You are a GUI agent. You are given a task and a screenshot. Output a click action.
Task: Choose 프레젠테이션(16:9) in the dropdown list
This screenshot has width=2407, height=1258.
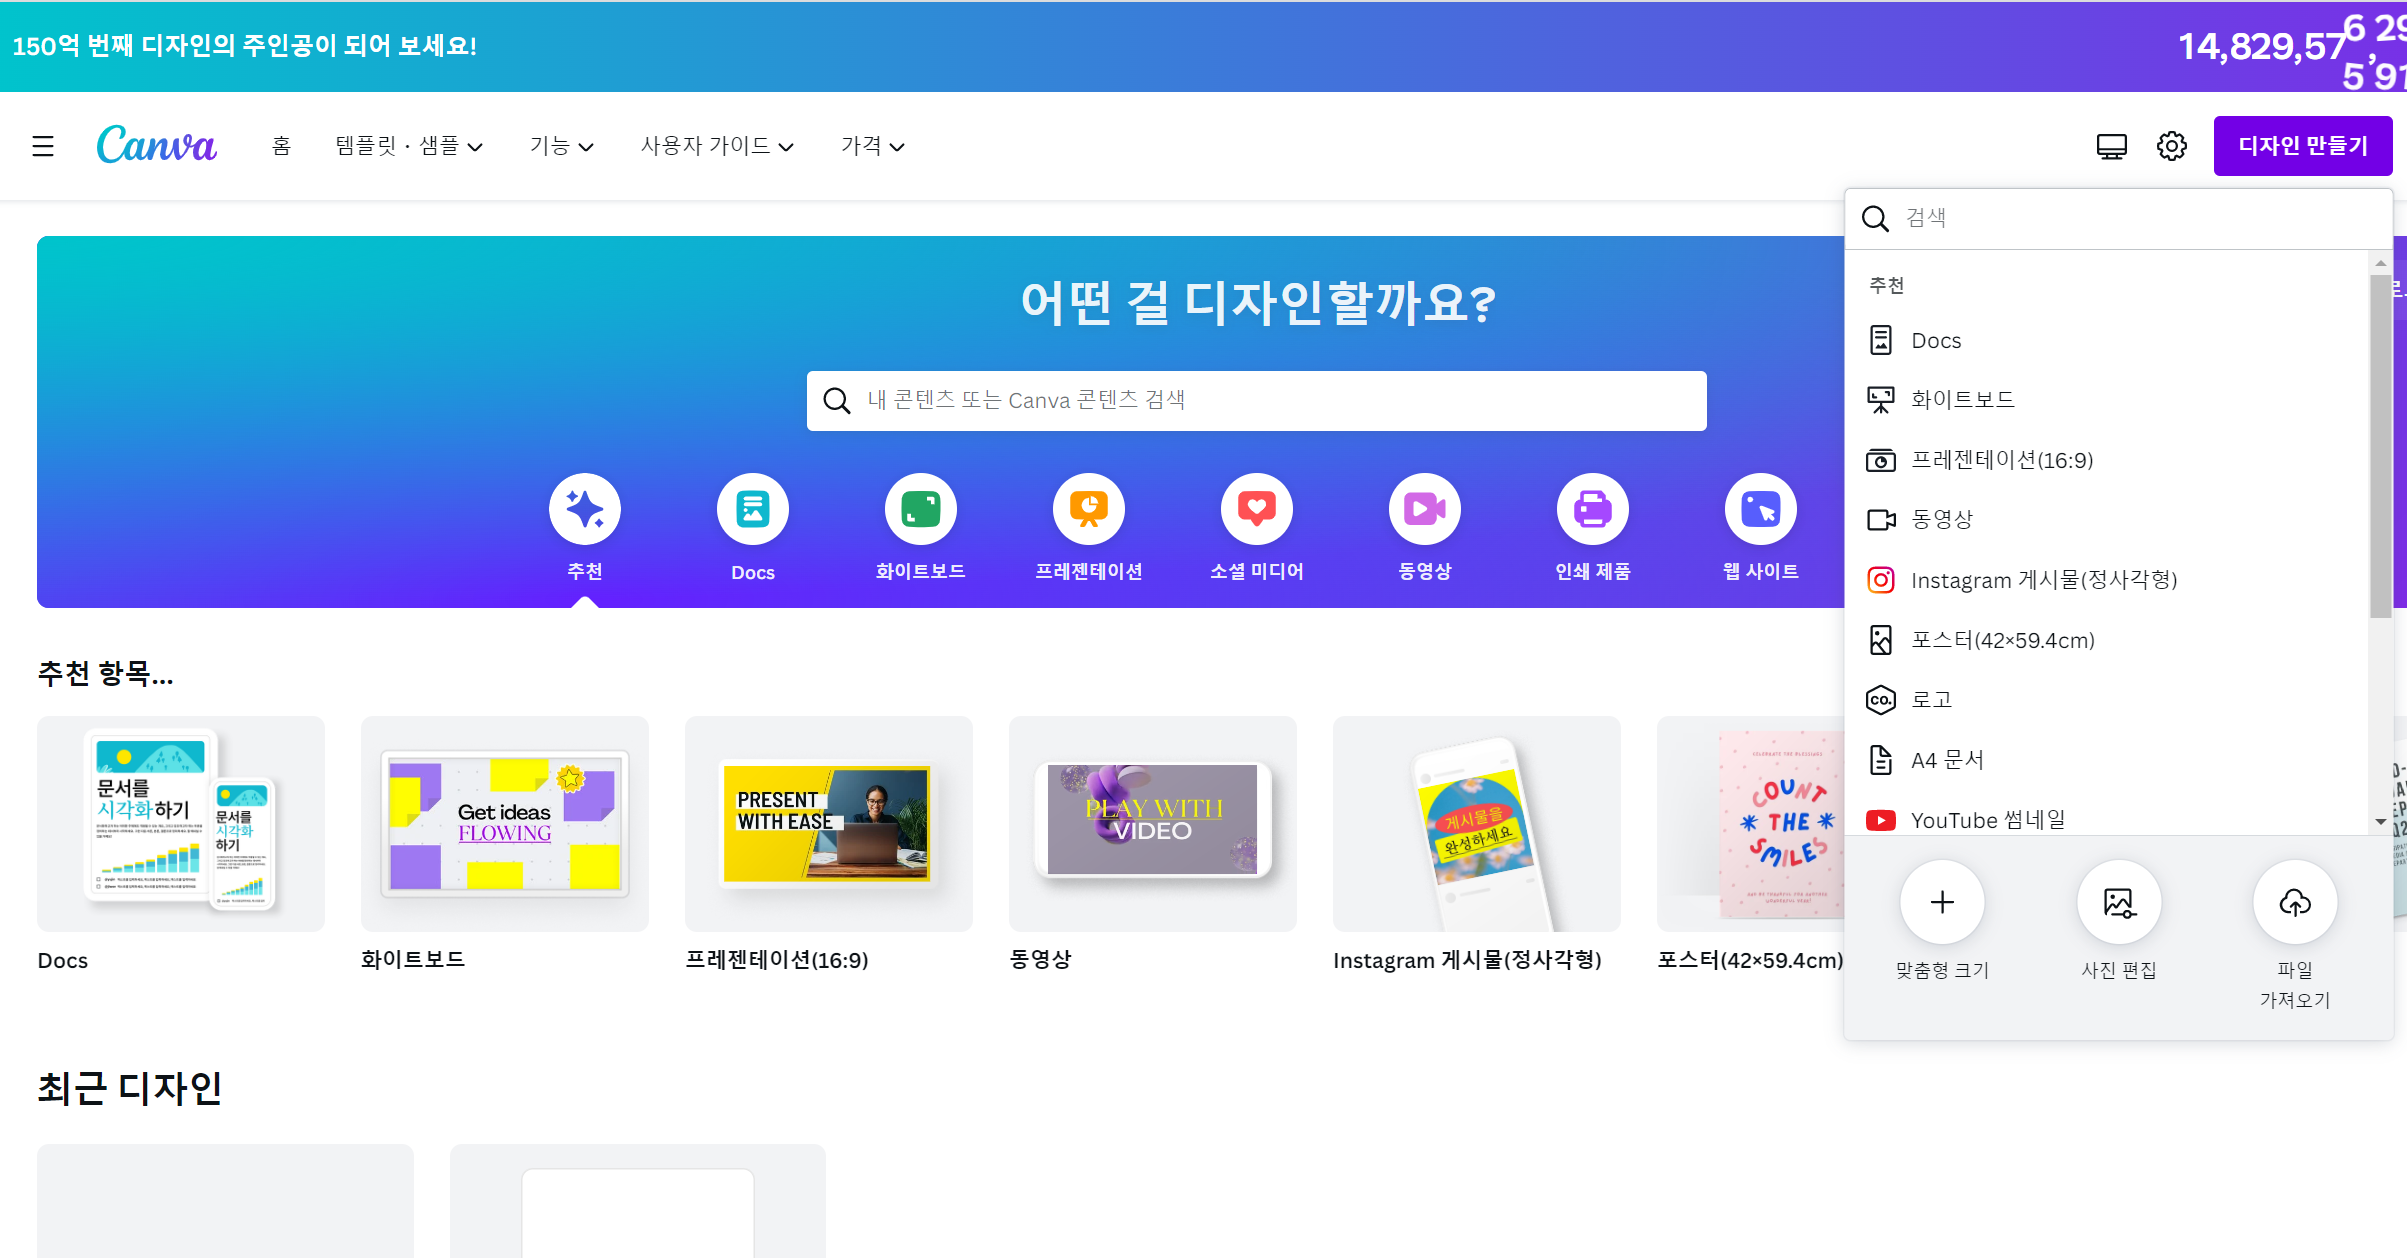click(x=2107, y=460)
